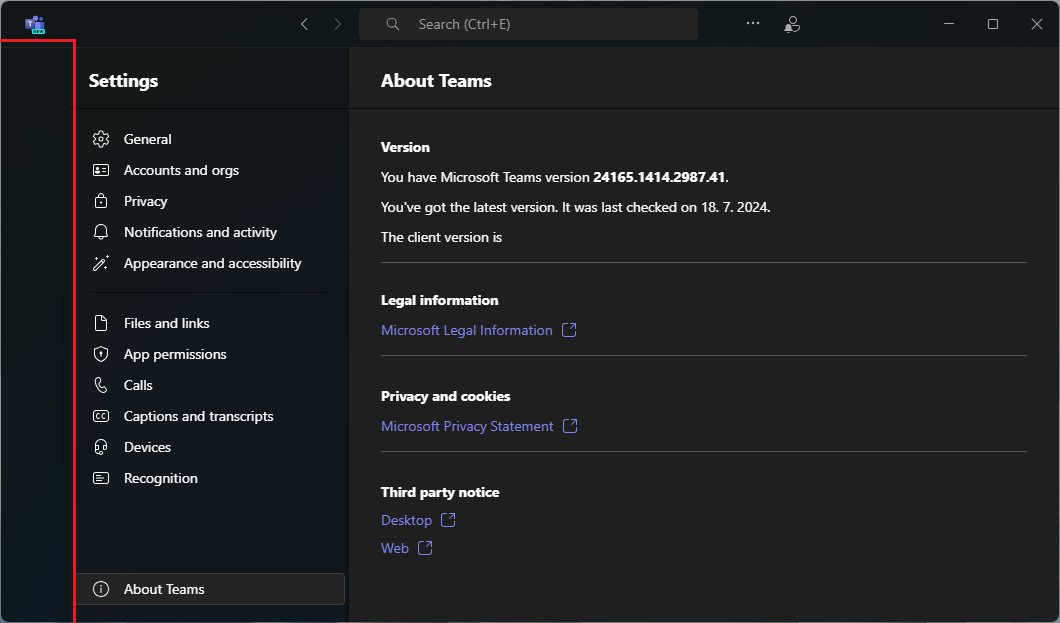Open Notifications and activity settings

coord(200,232)
